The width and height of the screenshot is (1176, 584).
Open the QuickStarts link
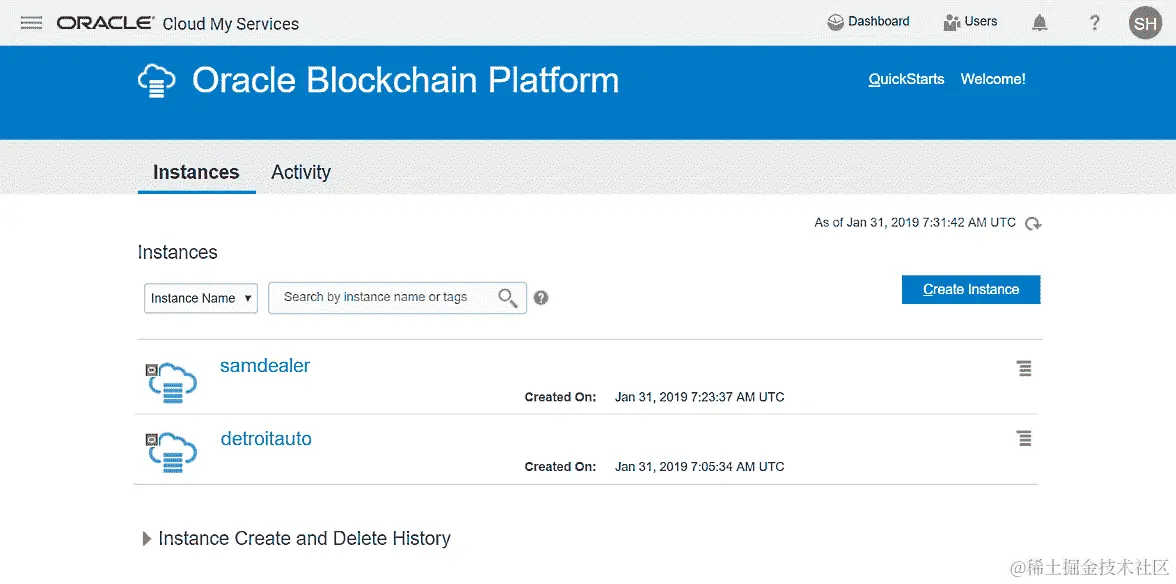(x=906, y=79)
